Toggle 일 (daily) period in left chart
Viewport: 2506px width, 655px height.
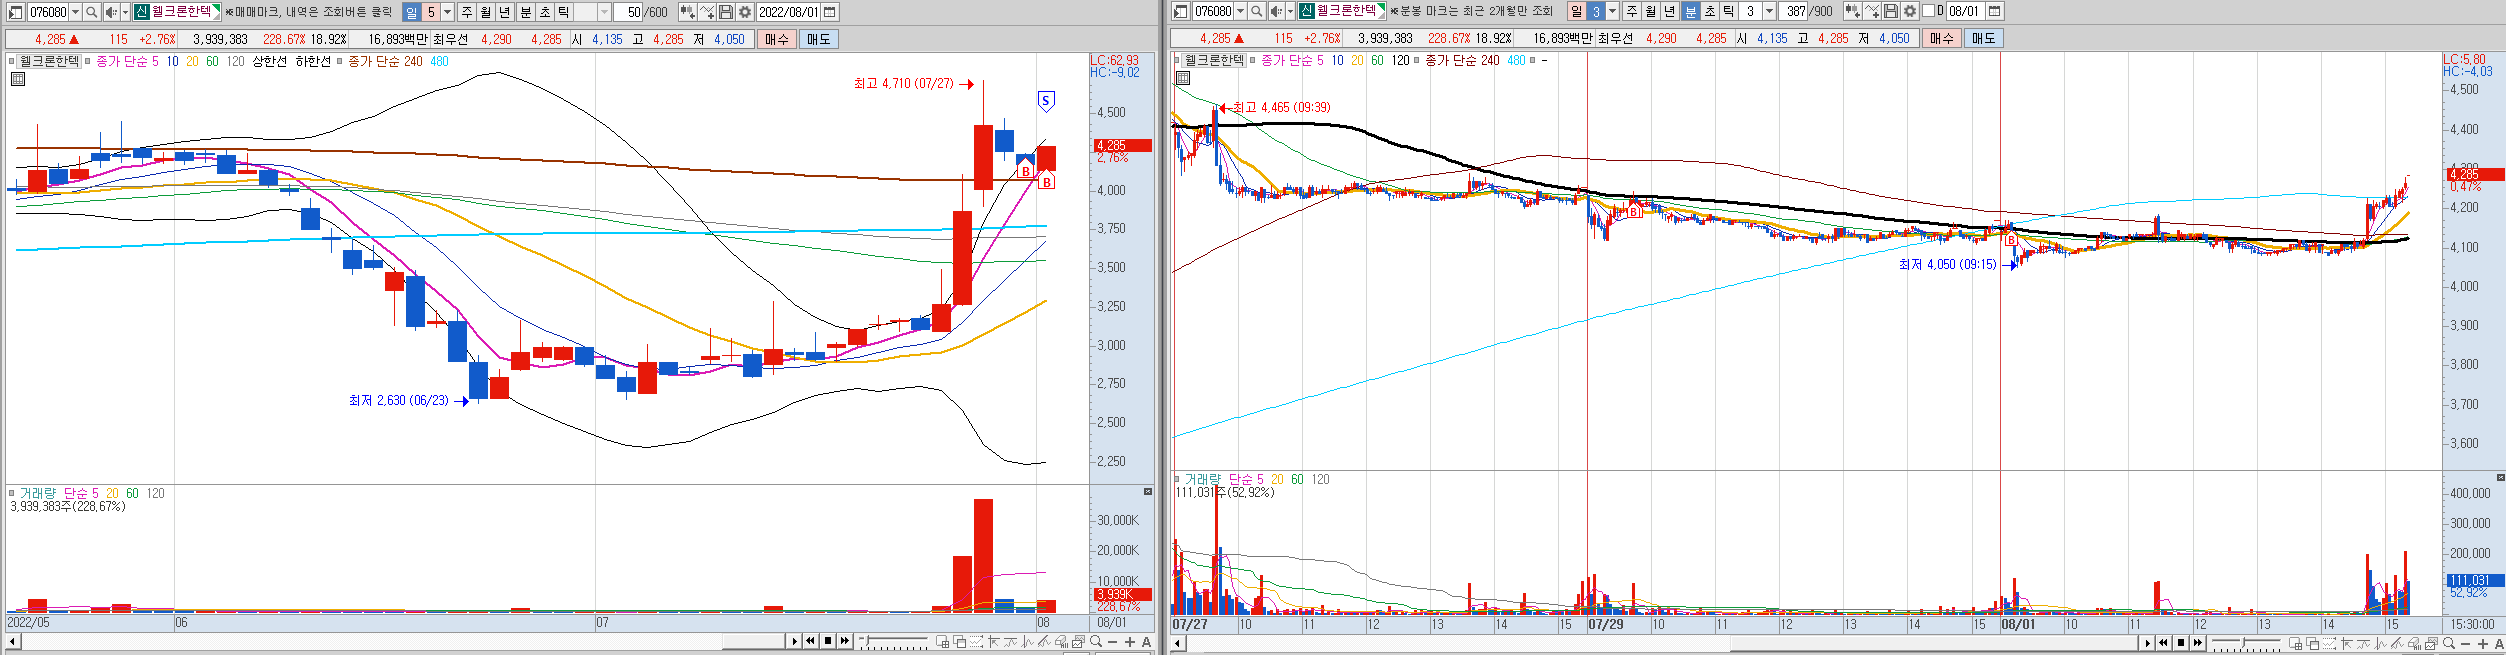coord(411,12)
